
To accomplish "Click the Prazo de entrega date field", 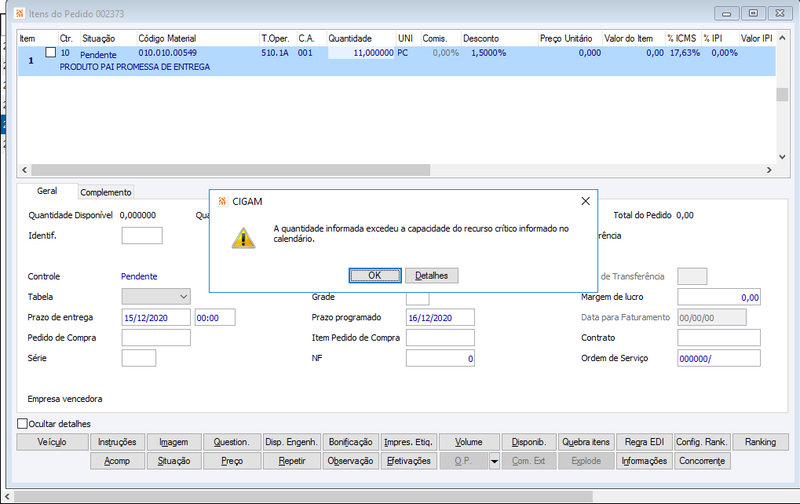I will tap(156, 317).
